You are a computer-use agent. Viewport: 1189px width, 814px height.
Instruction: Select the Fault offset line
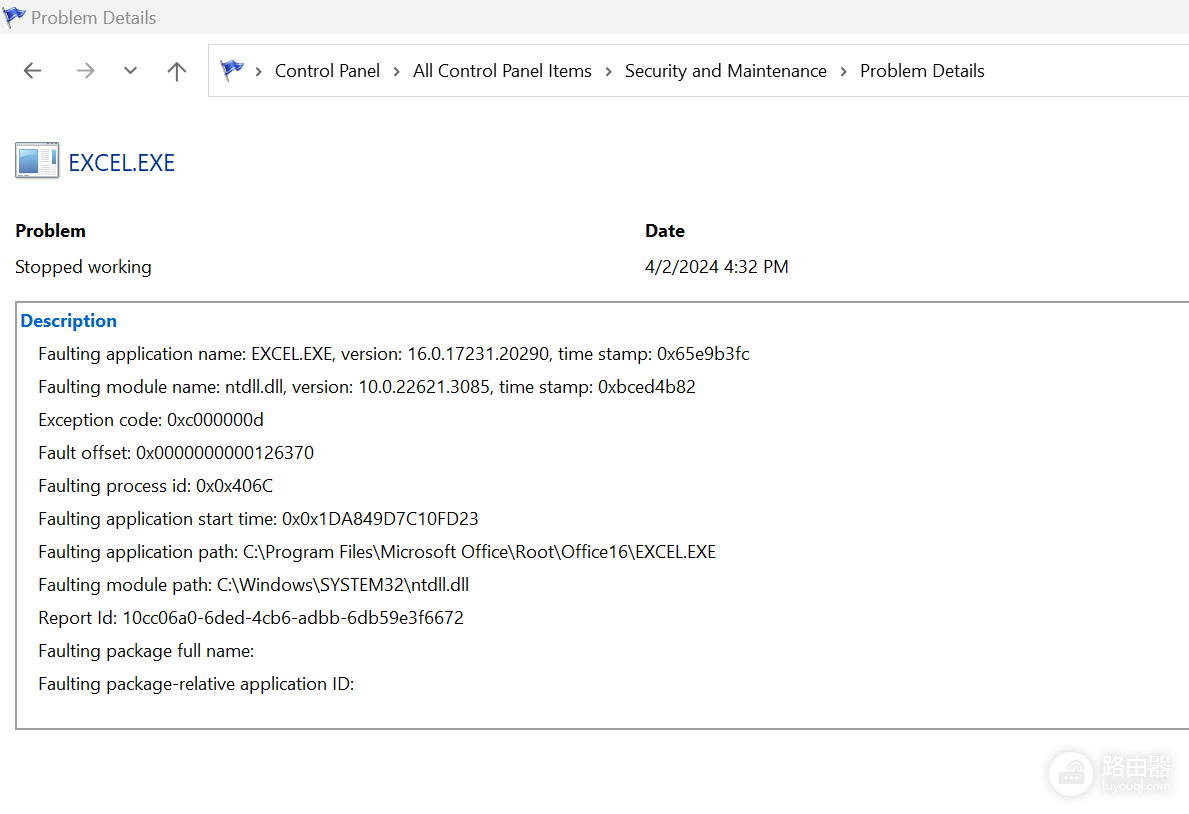pos(176,453)
